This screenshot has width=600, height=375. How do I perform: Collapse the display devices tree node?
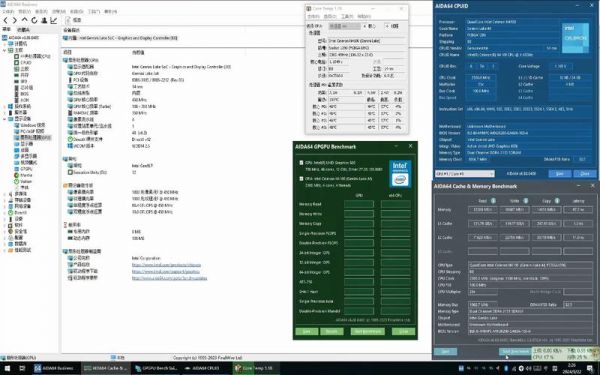click(5, 119)
